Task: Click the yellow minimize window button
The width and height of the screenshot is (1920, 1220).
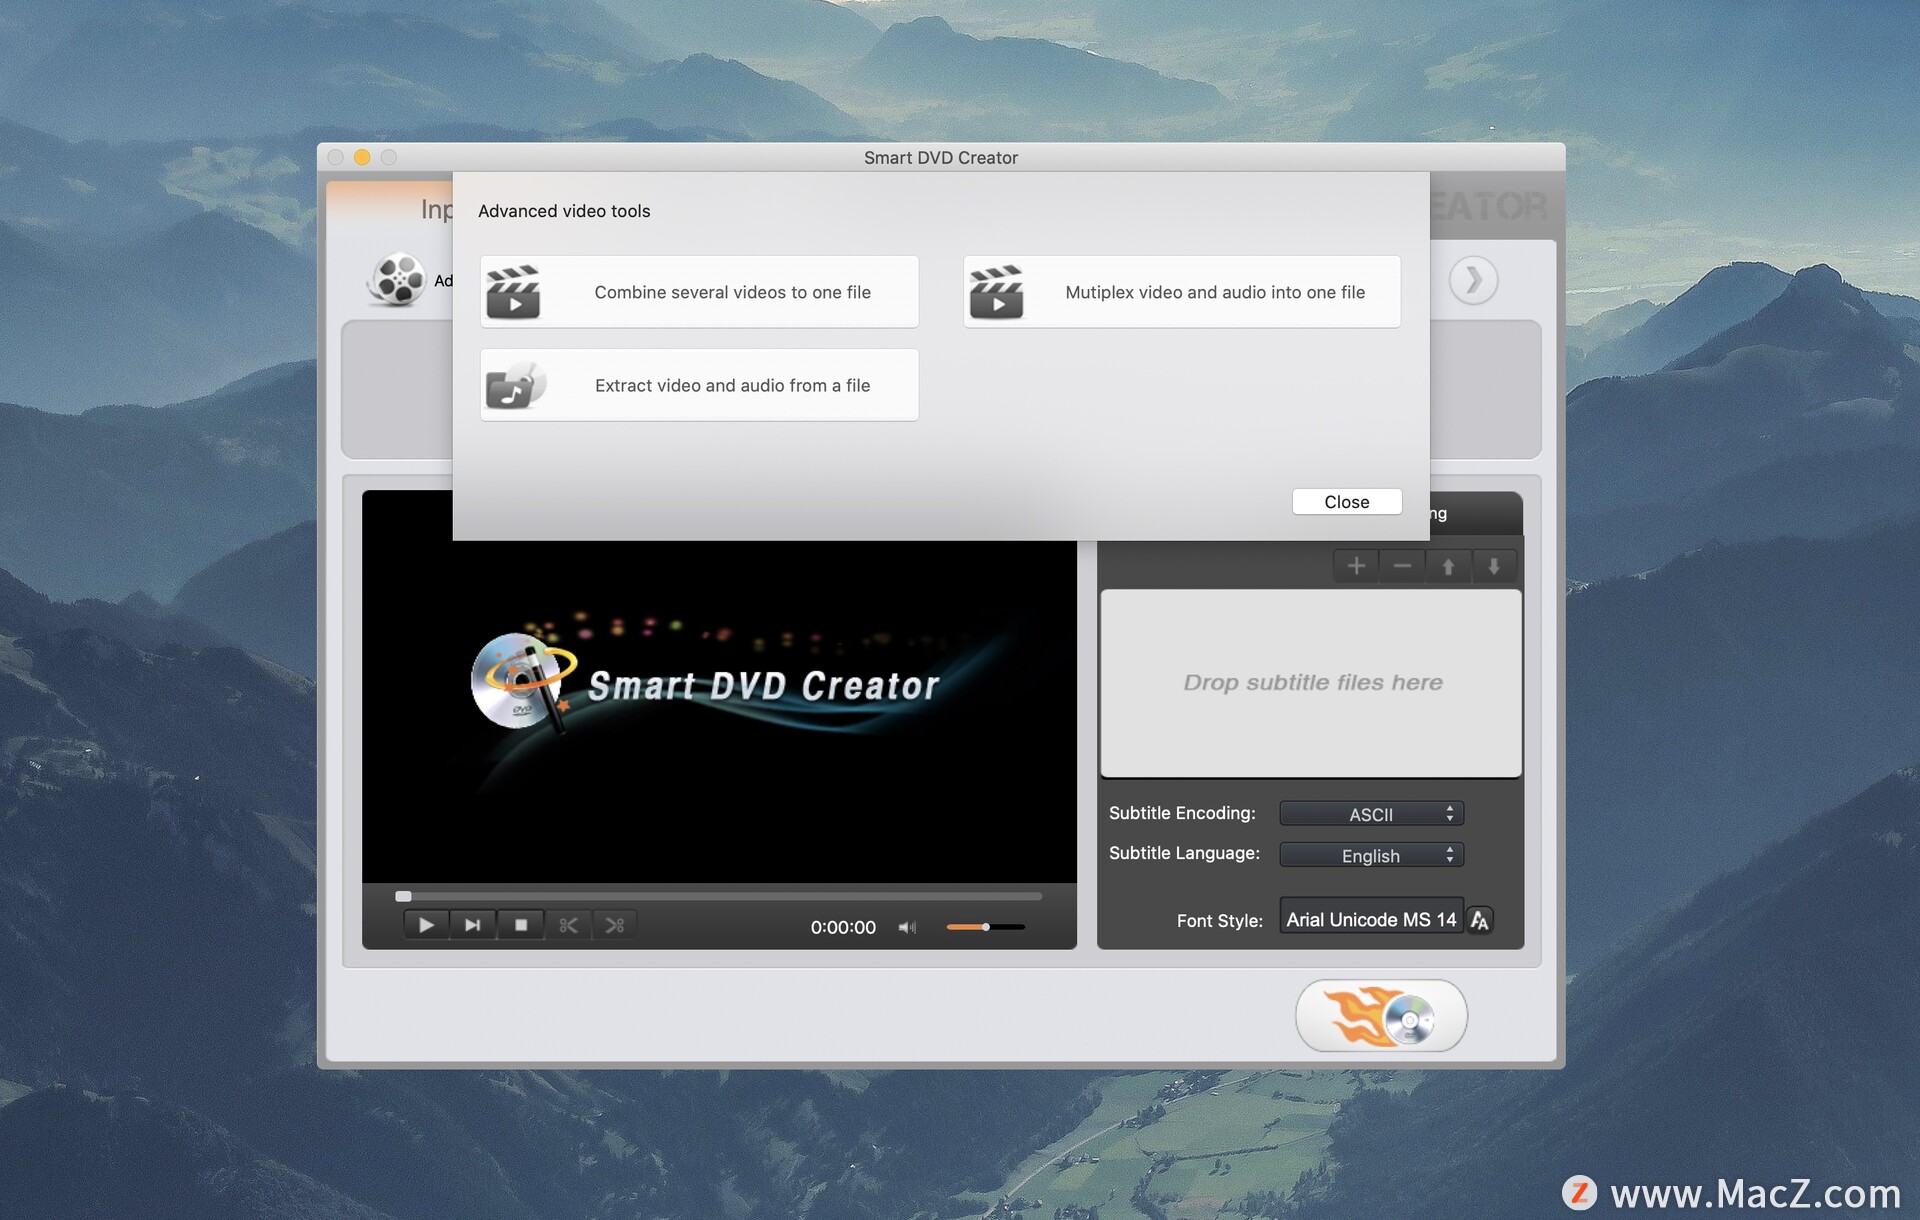Action: coord(362,157)
